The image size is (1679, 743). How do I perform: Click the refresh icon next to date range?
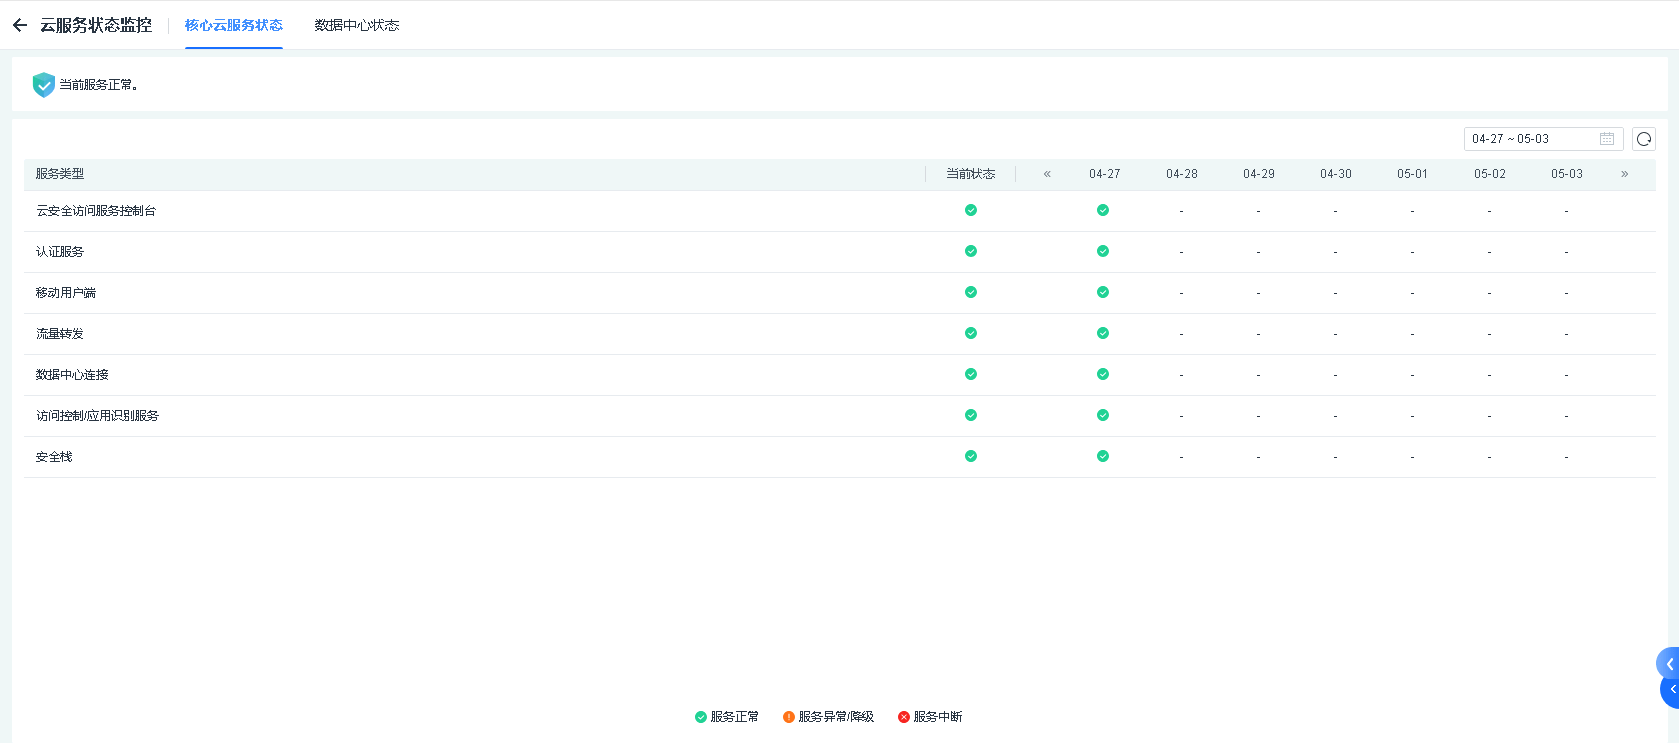coord(1643,139)
